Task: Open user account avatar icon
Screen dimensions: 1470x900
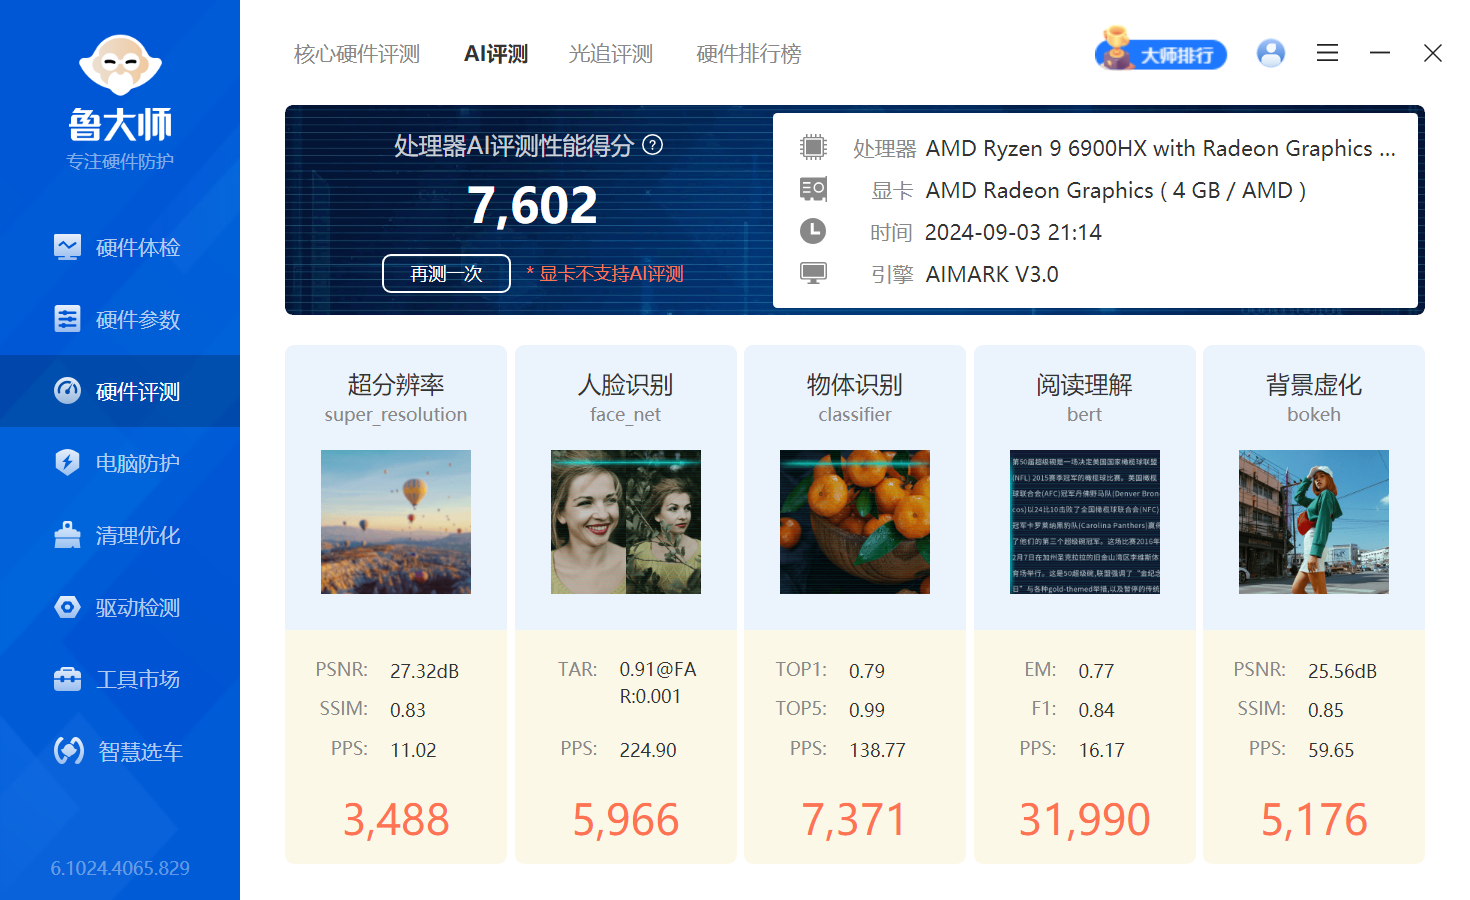Action: [1271, 53]
